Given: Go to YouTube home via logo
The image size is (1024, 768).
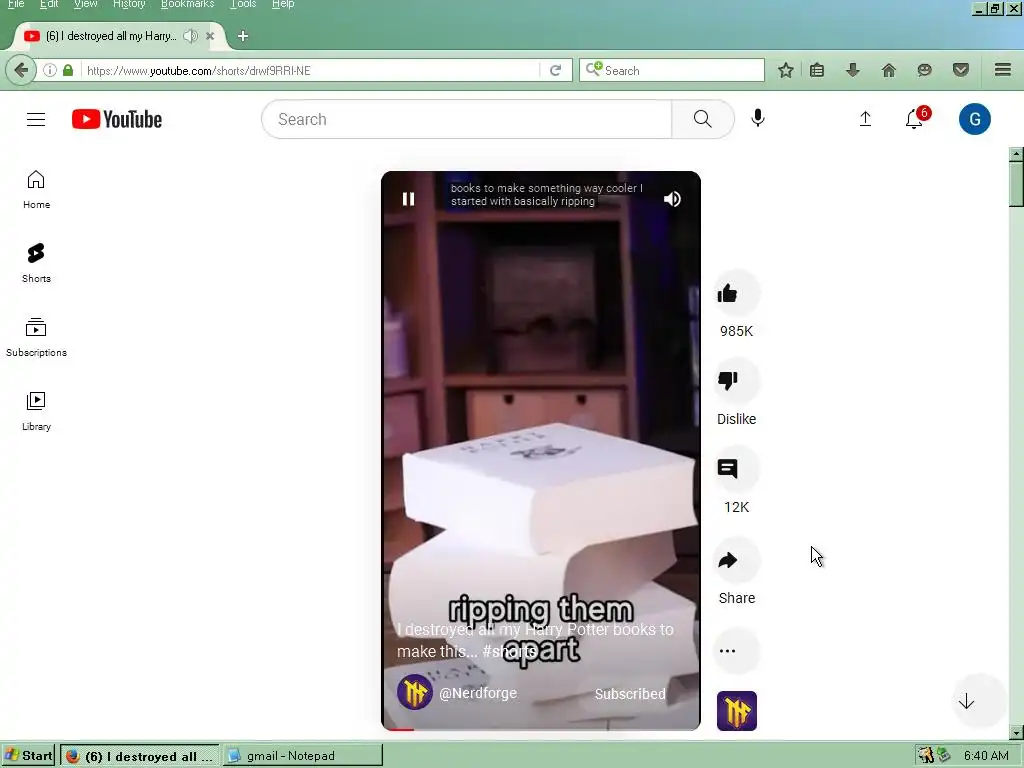Looking at the screenshot, I should point(117,120).
